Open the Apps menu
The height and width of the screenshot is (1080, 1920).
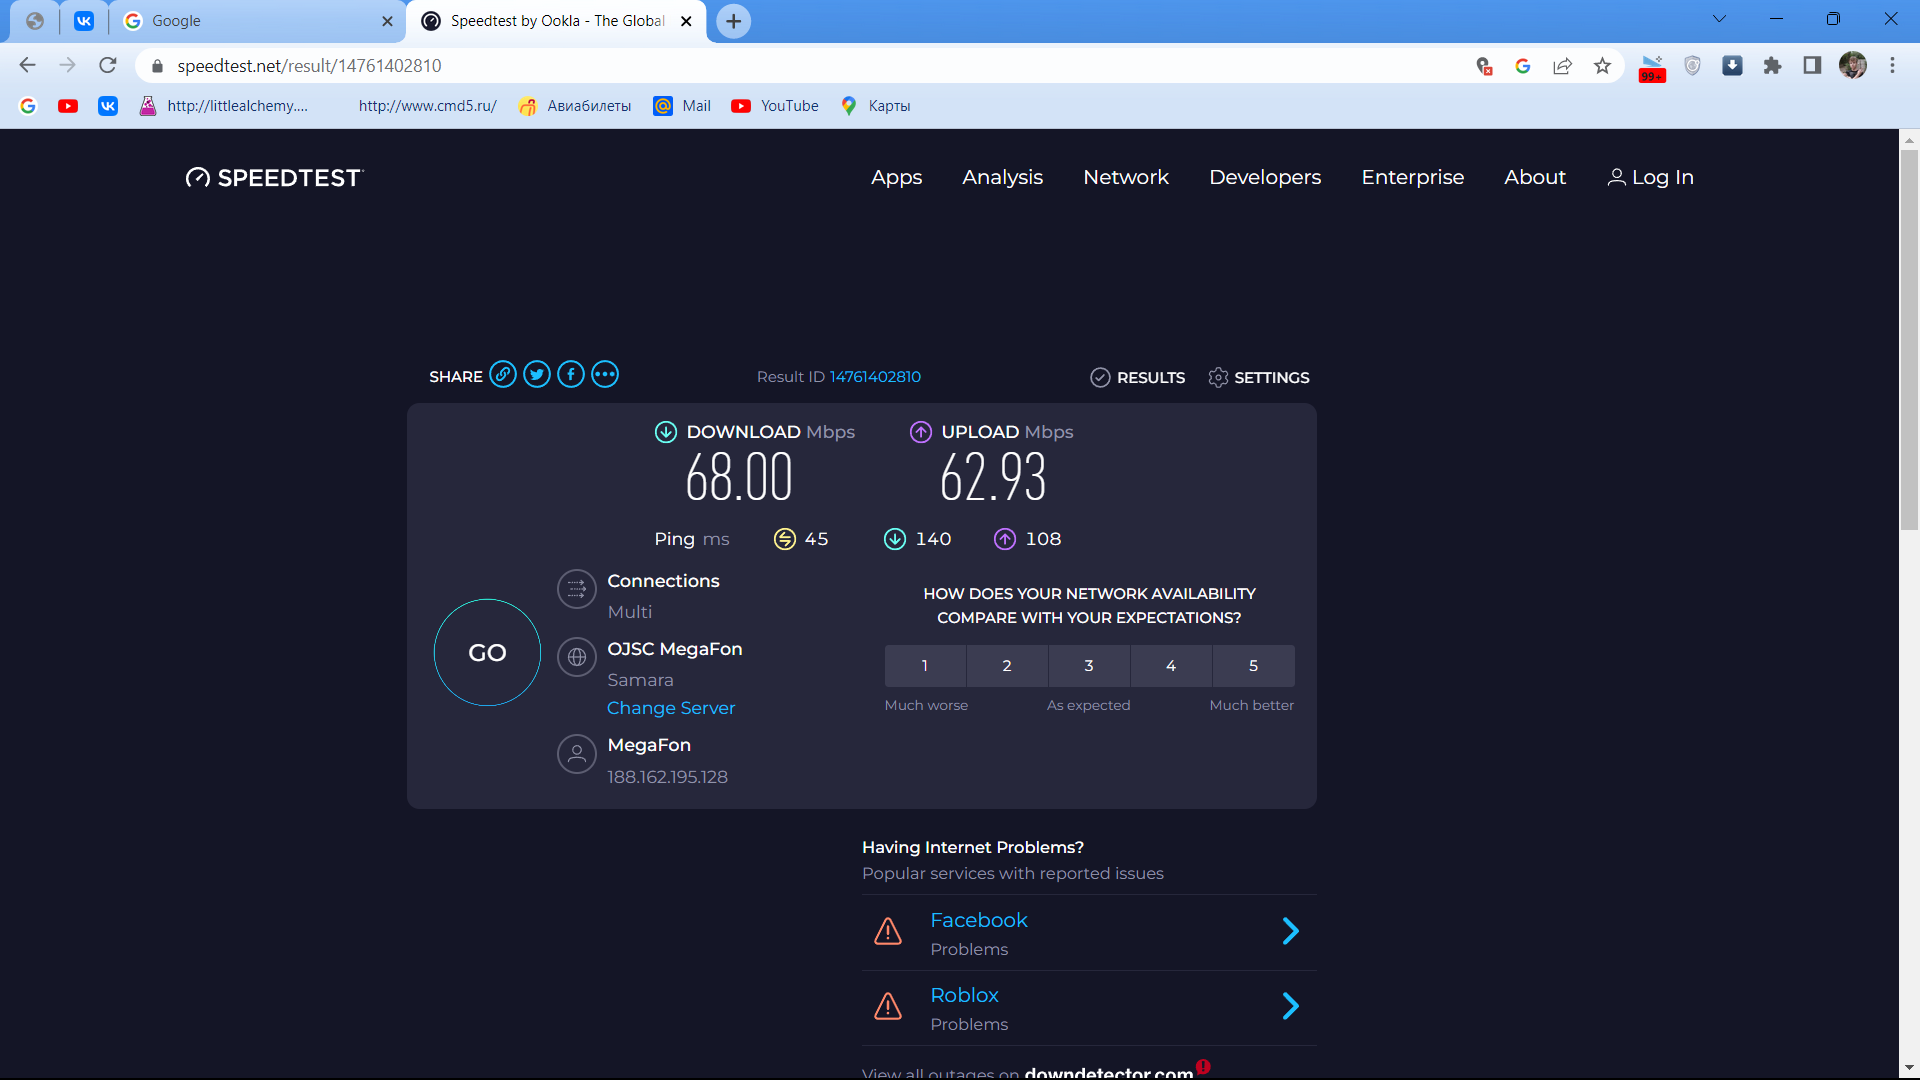896,178
